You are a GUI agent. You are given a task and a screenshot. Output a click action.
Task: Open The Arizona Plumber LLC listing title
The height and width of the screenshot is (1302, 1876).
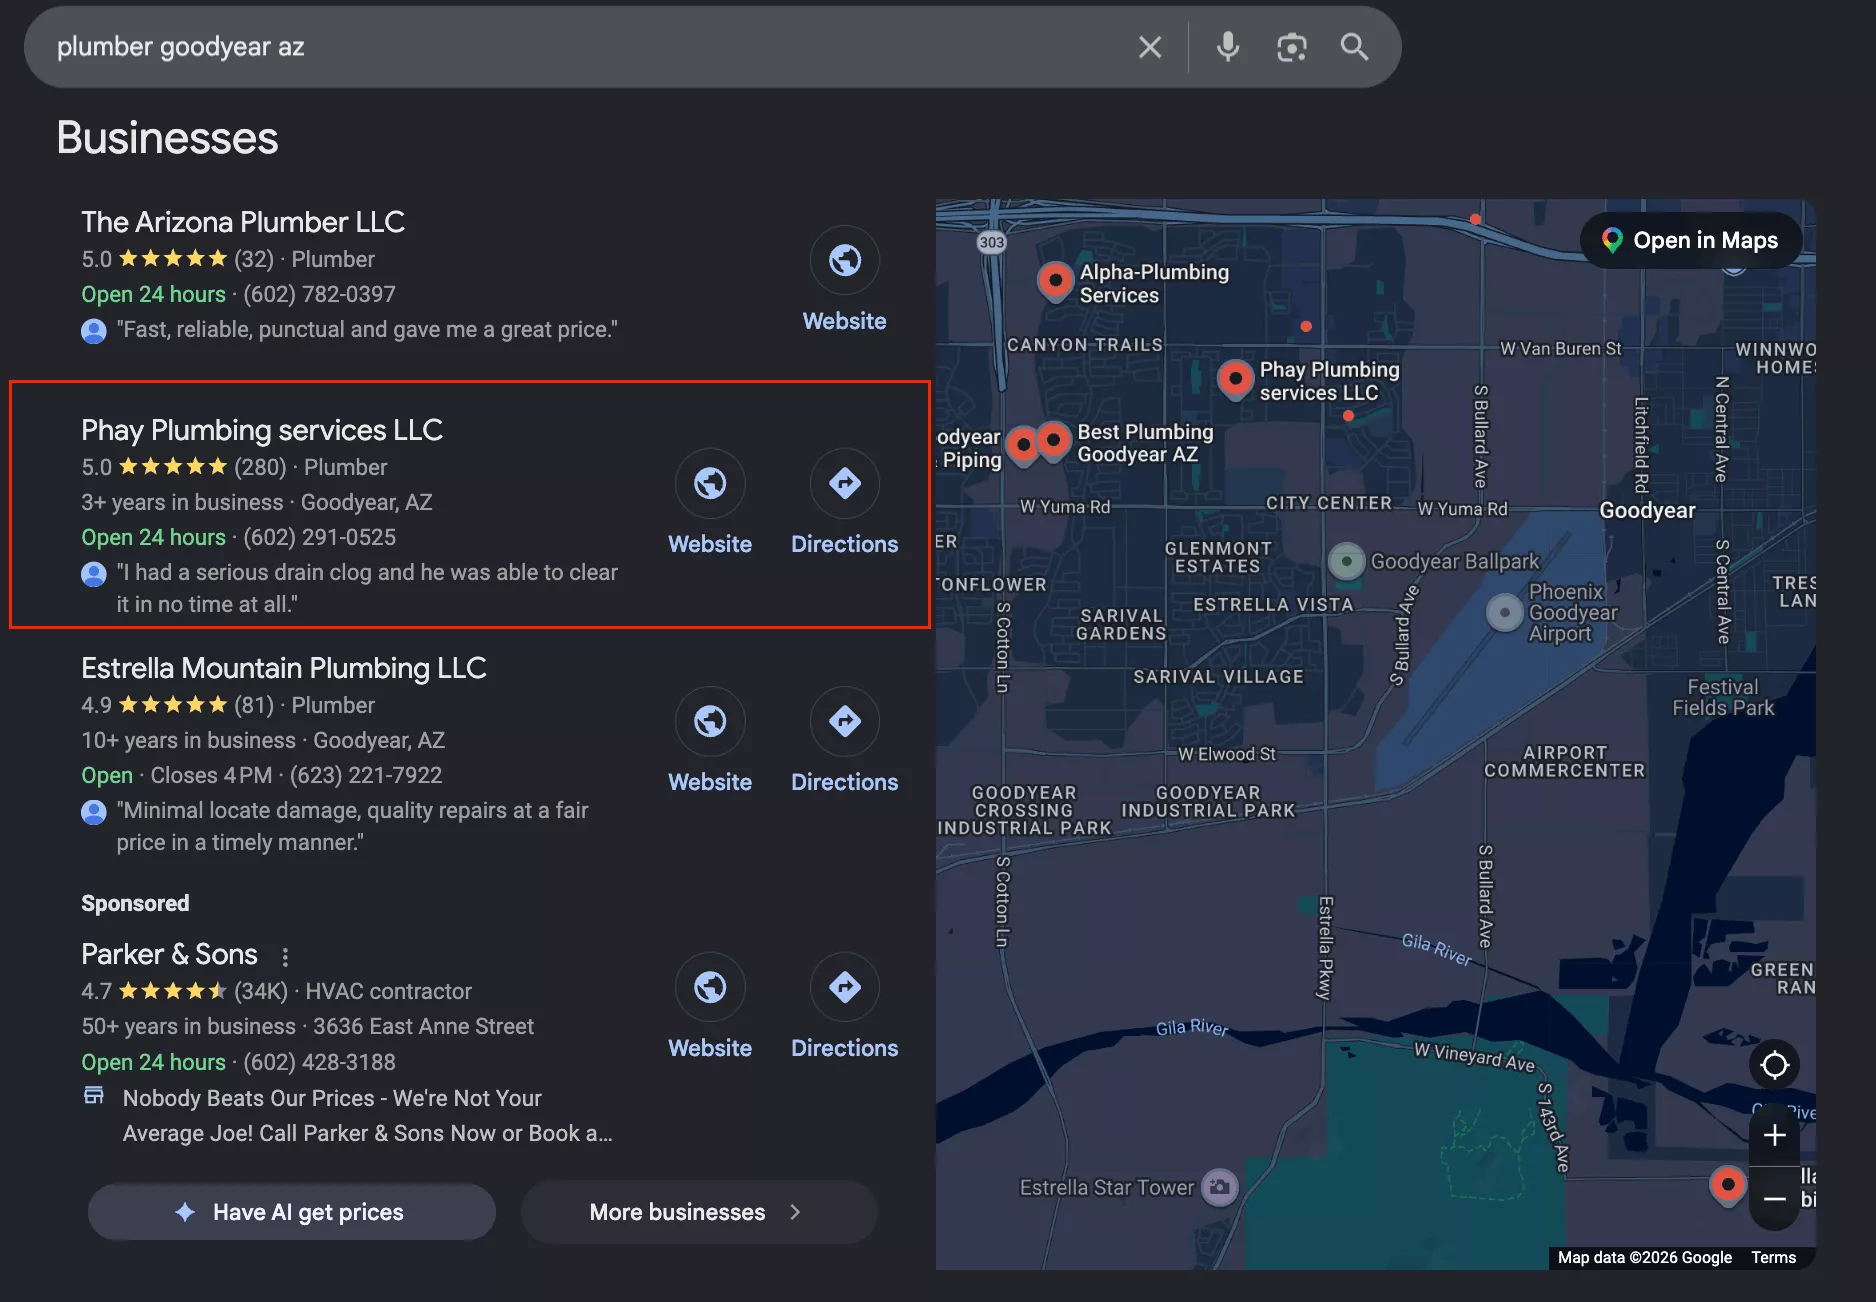[x=243, y=222]
